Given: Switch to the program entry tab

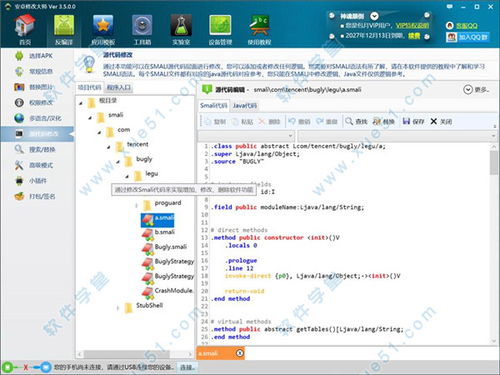Looking at the screenshot, I should click(119, 87).
